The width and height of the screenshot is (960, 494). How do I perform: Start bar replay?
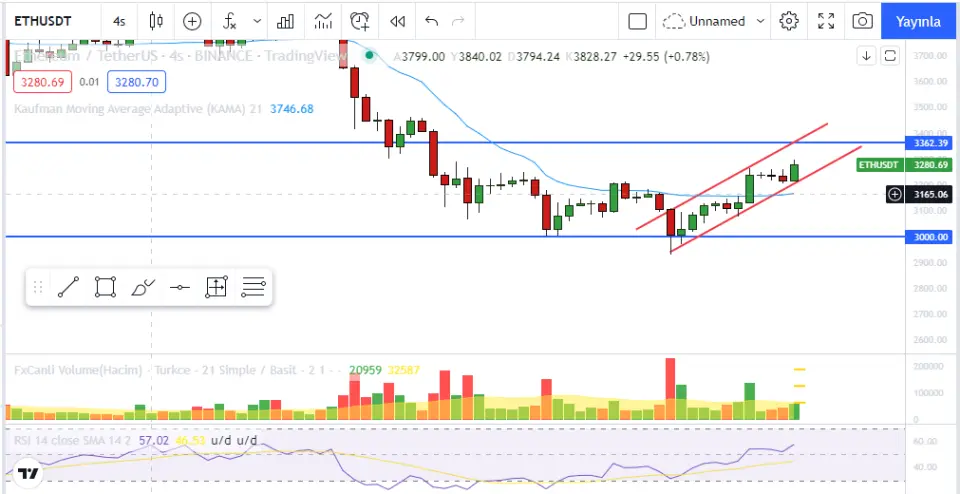[398, 21]
